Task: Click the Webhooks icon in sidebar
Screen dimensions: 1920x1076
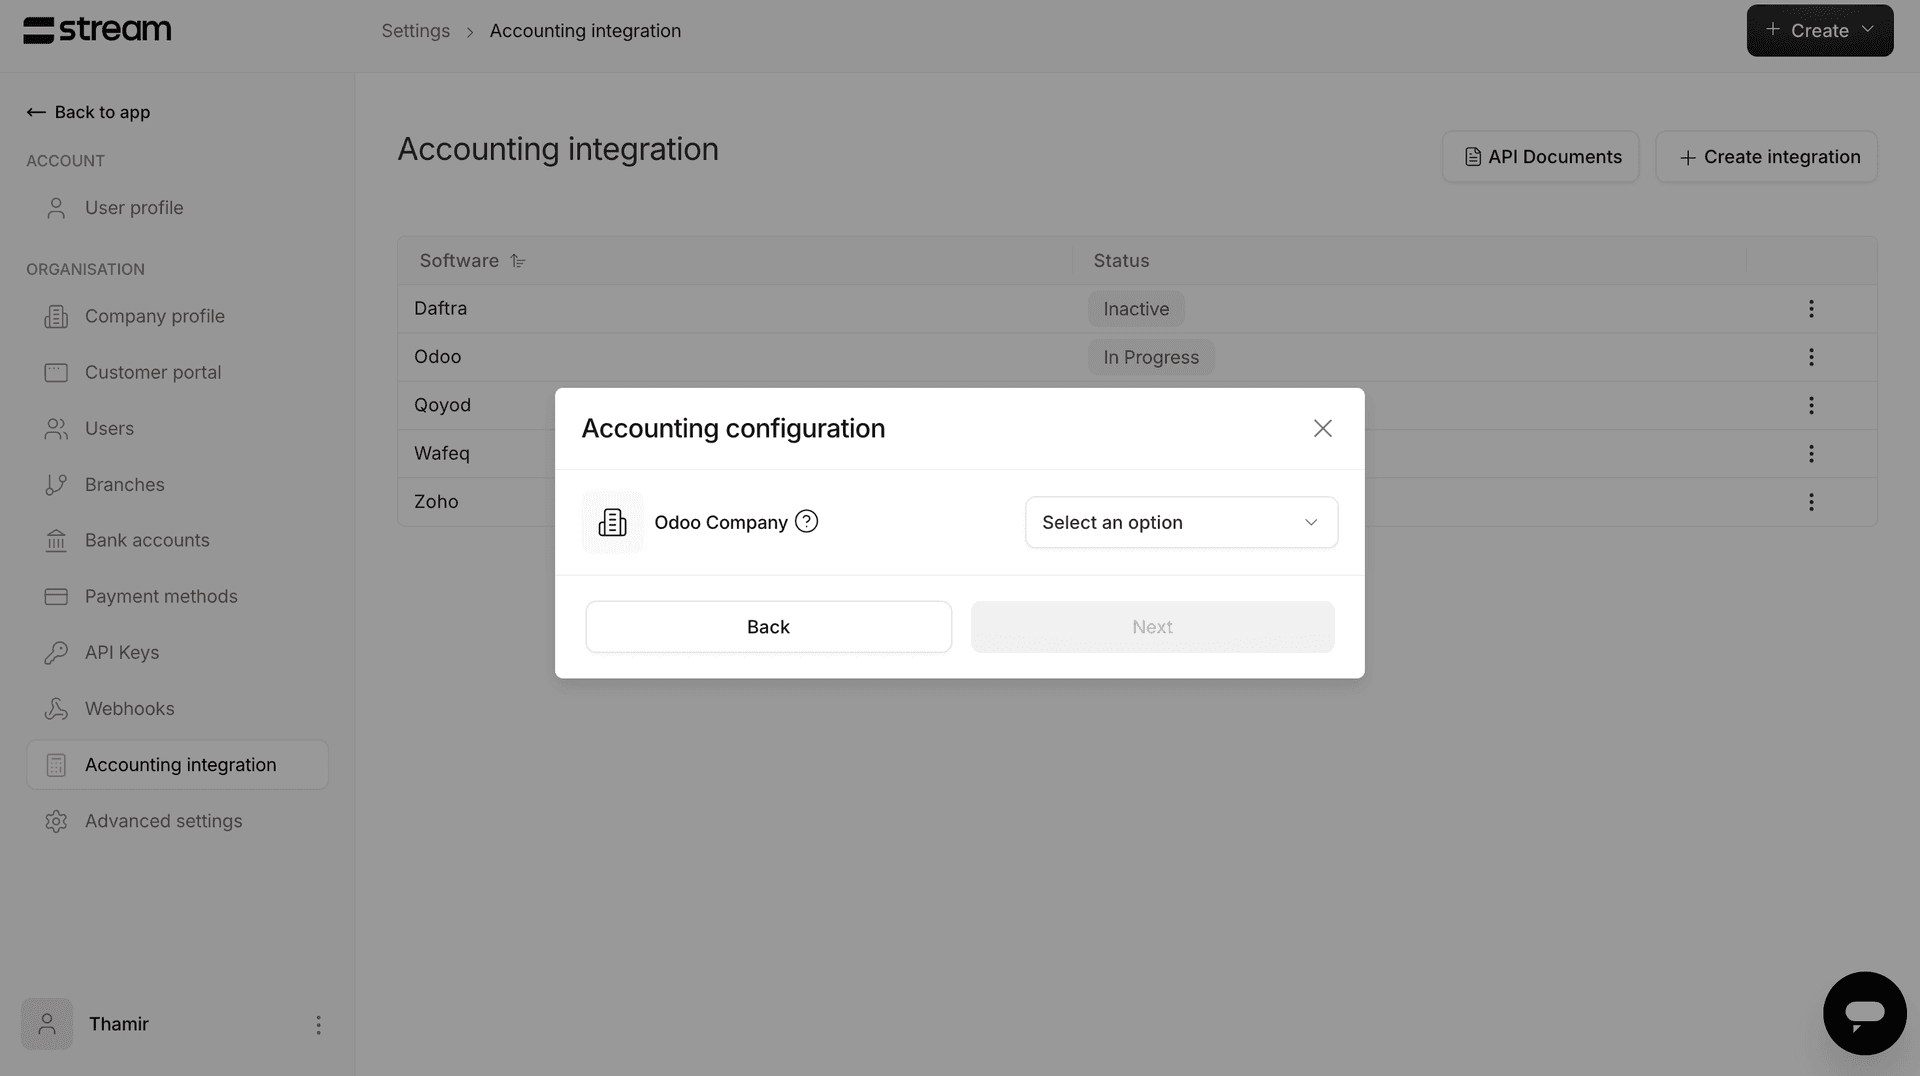Action: coord(56,708)
